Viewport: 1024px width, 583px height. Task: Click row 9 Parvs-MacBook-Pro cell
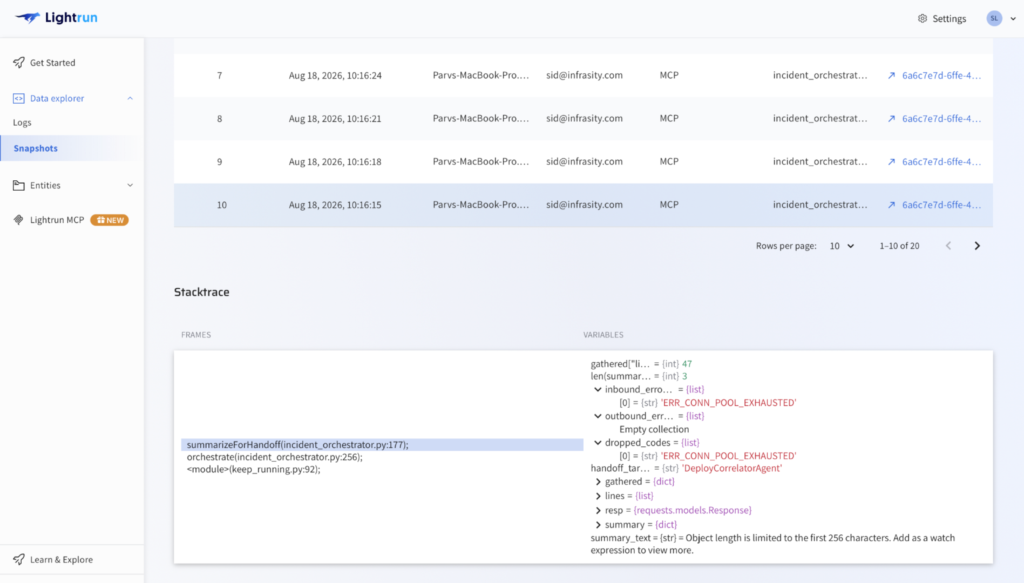point(481,162)
